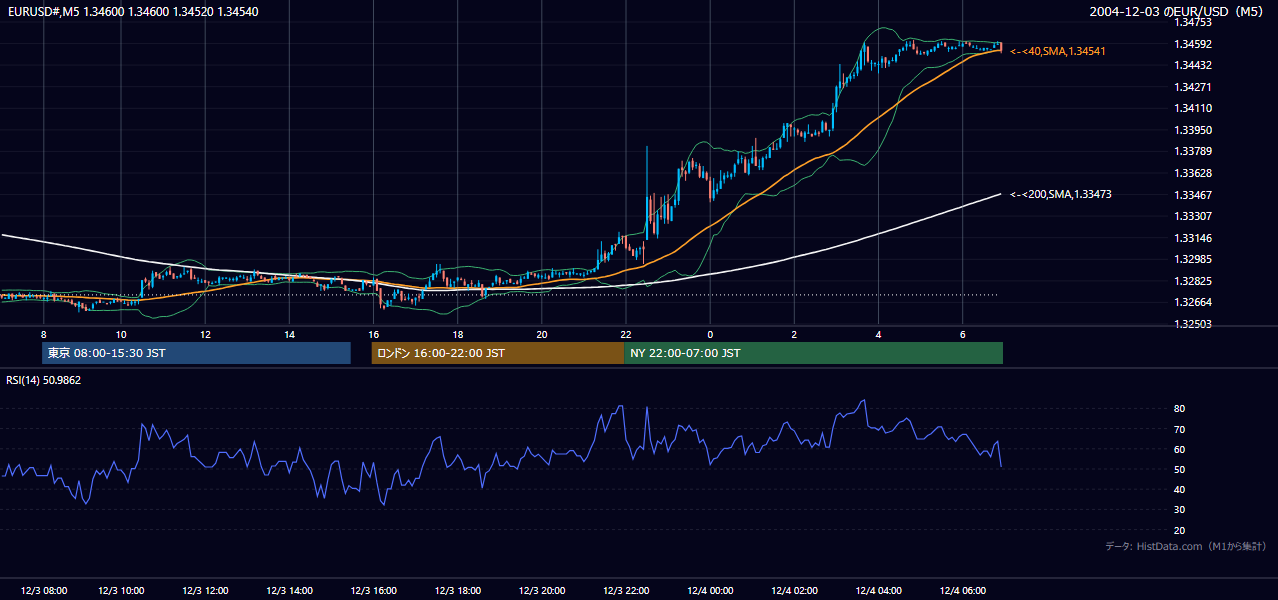Click hour label 8 under price chart
The image size is (1278, 600).
[x=44, y=334]
